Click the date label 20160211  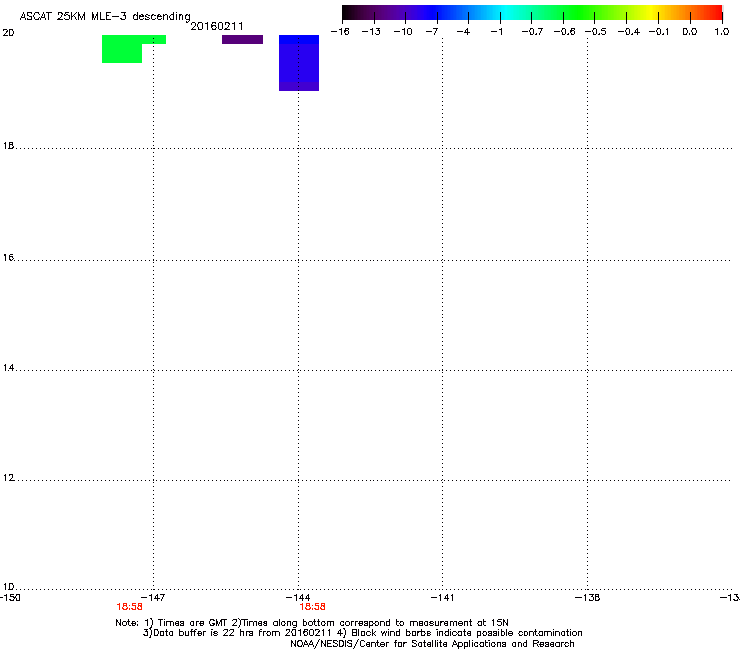(217, 26)
